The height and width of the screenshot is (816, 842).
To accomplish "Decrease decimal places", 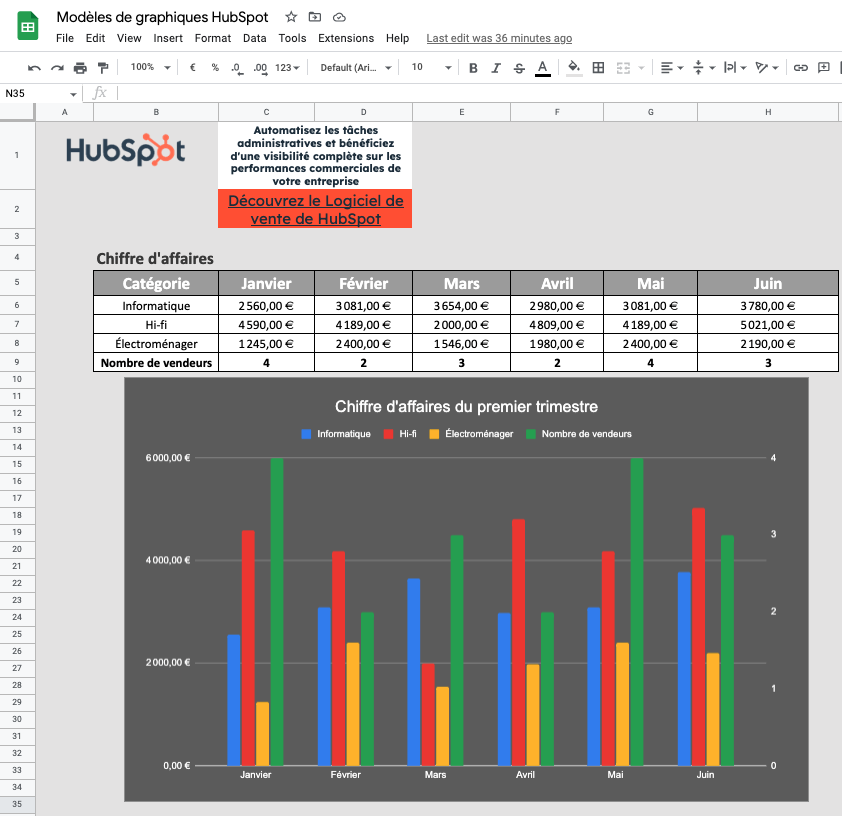I will [237, 68].
